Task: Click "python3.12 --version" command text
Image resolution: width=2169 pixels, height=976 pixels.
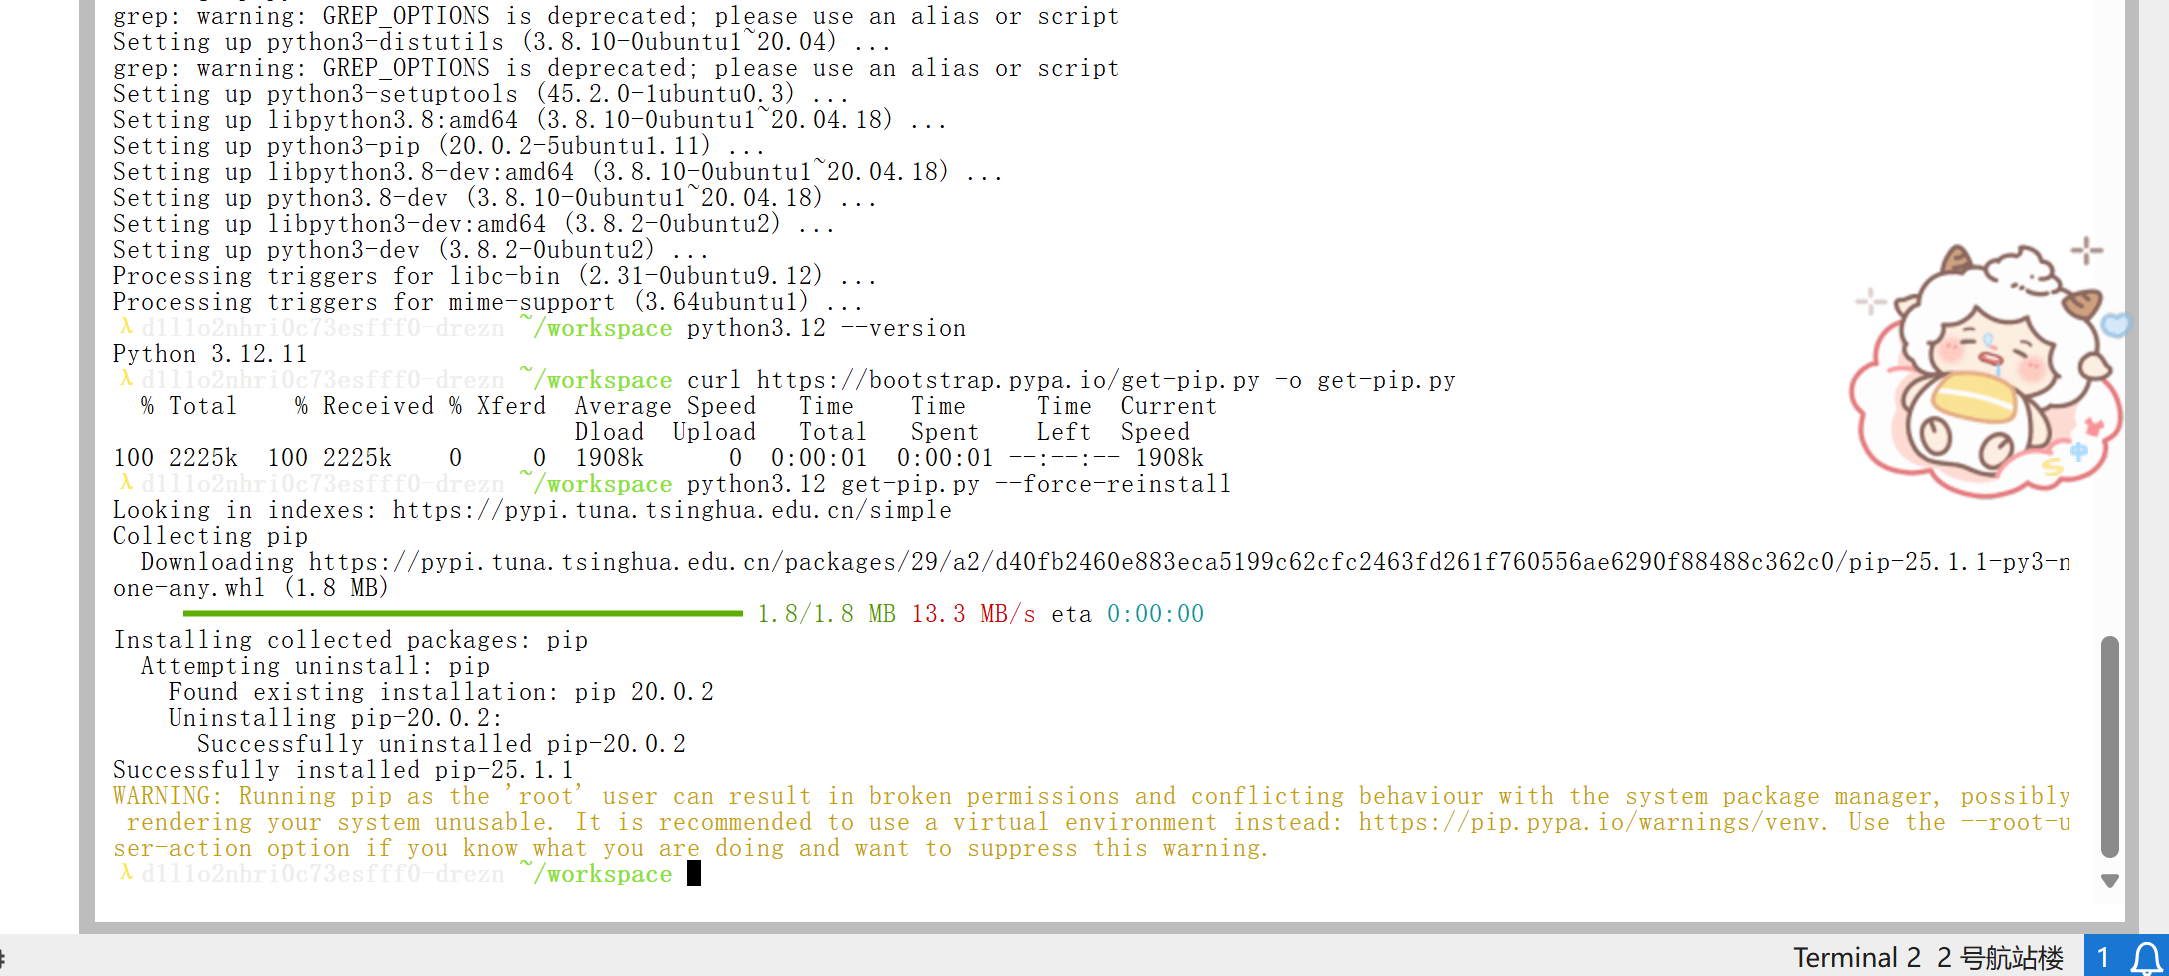Action: [x=826, y=328]
